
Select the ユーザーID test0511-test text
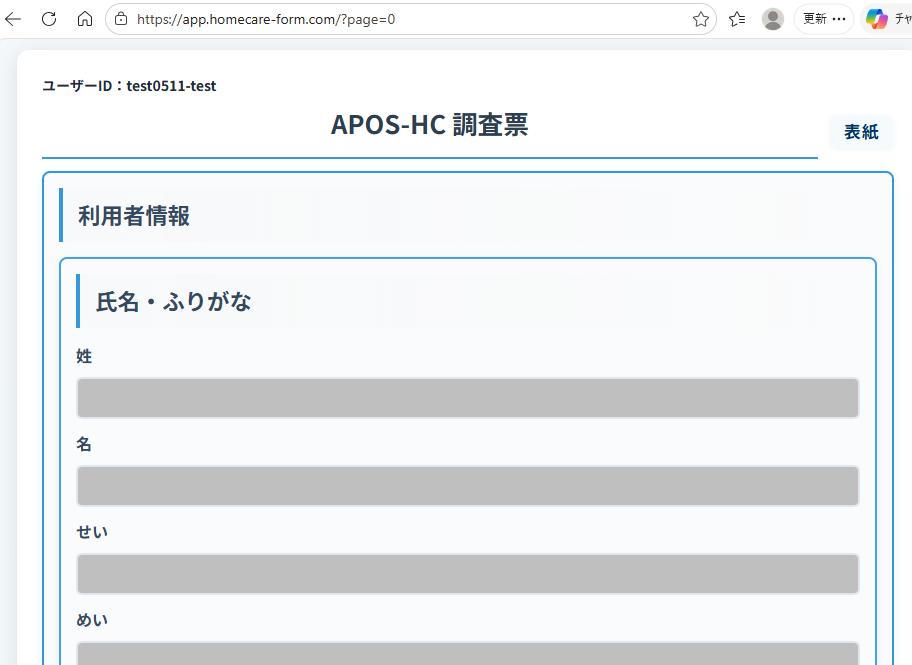[x=129, y=86]
